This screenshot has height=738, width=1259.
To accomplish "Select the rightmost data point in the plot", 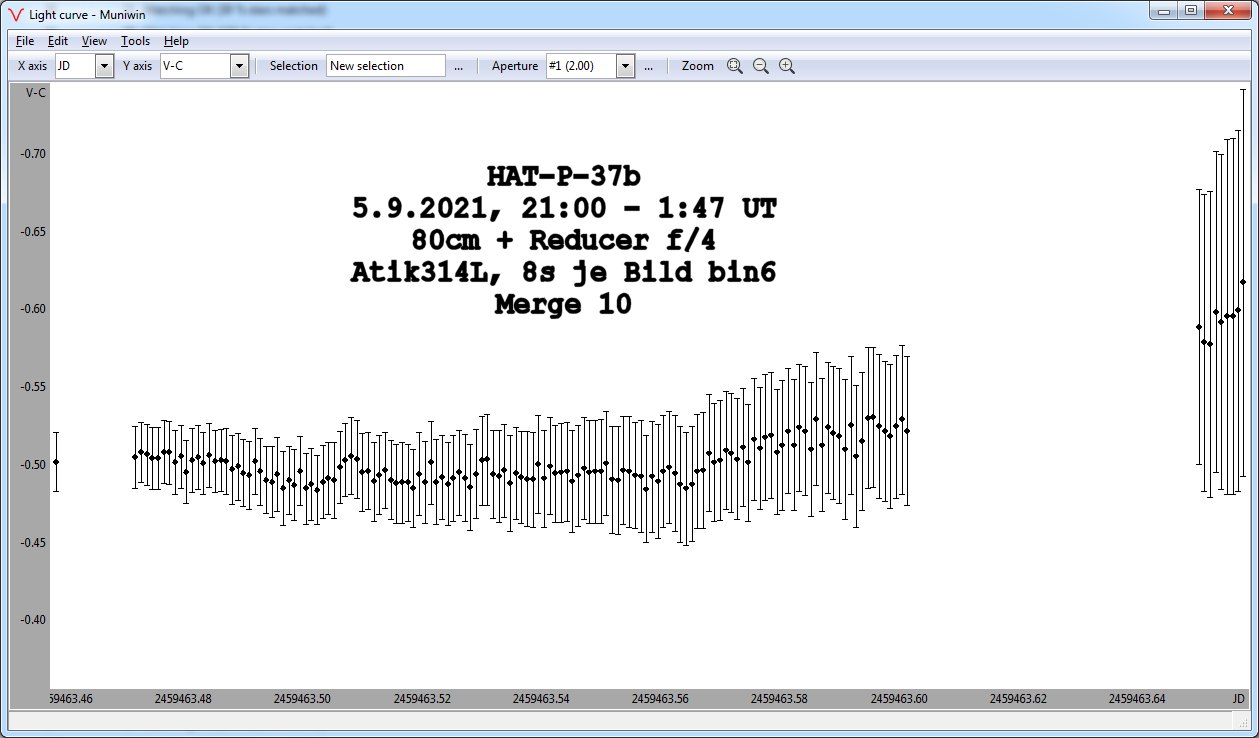I will pos(1243,282).
